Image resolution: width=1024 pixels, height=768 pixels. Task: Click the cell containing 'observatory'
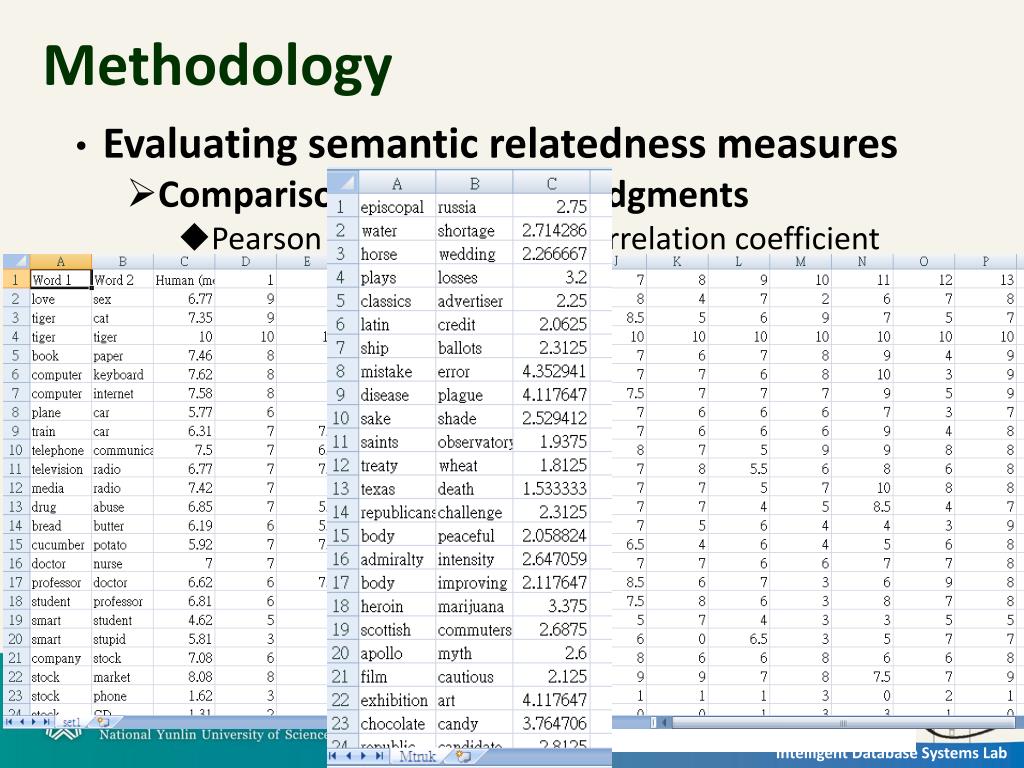click(475, 441)
